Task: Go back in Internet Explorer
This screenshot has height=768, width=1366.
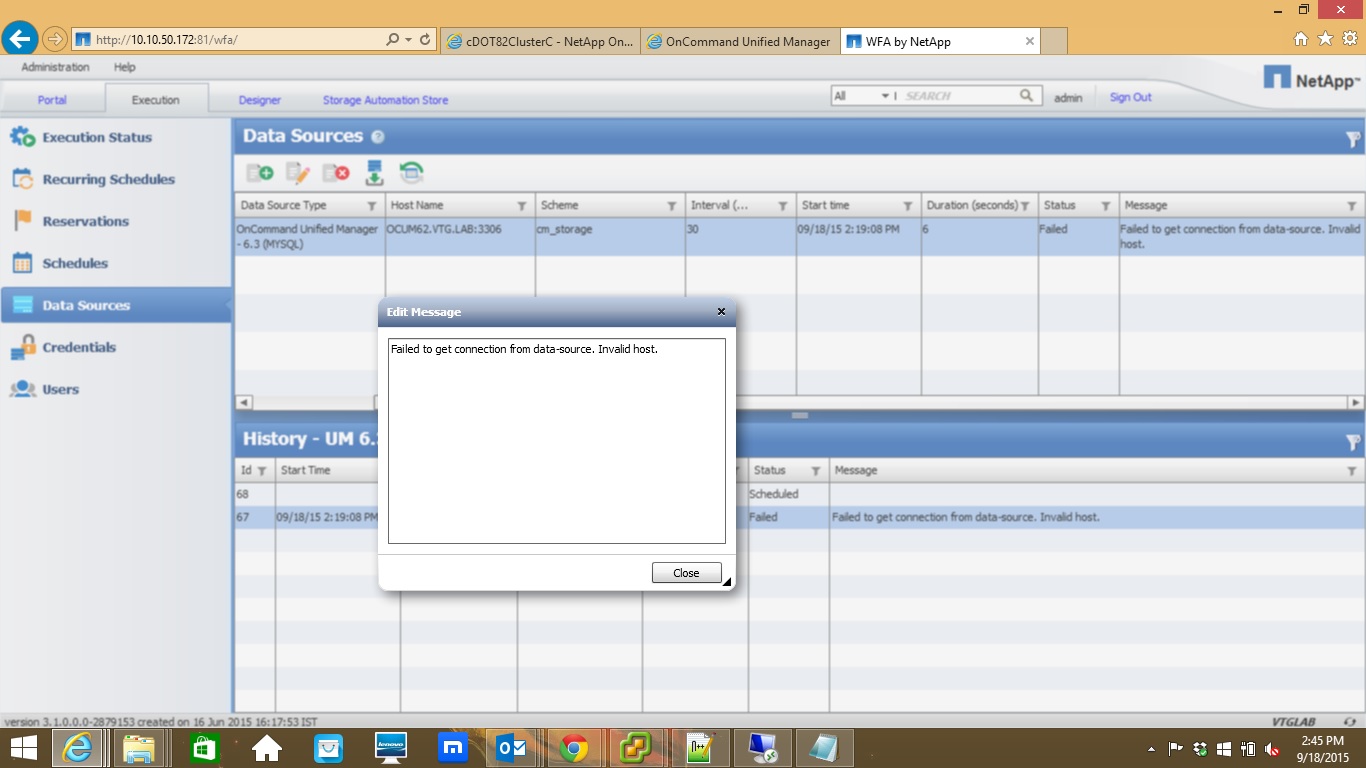Action: [x=20, y=39]
